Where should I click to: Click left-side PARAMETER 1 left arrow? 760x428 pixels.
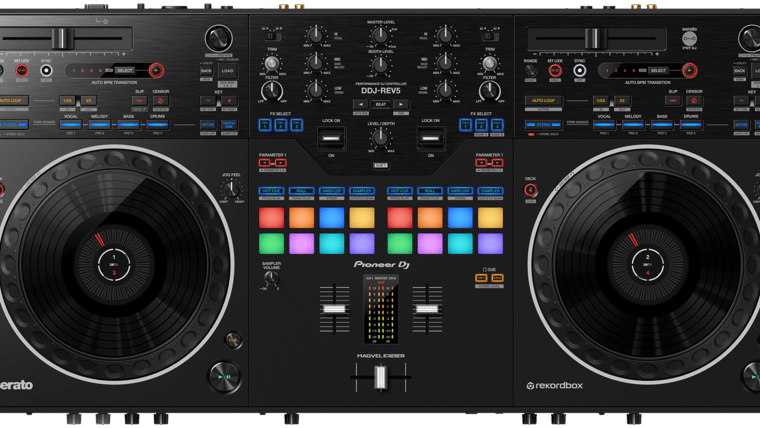(x=265, y=163)
